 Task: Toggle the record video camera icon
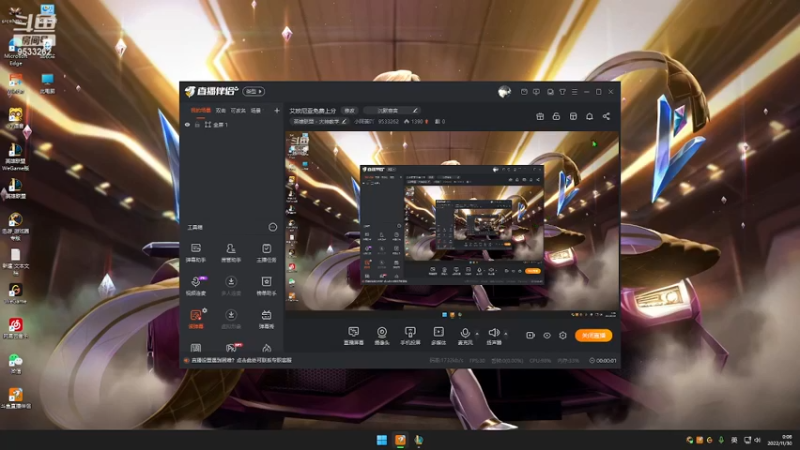pyautogui.click(x=531, y=336)
